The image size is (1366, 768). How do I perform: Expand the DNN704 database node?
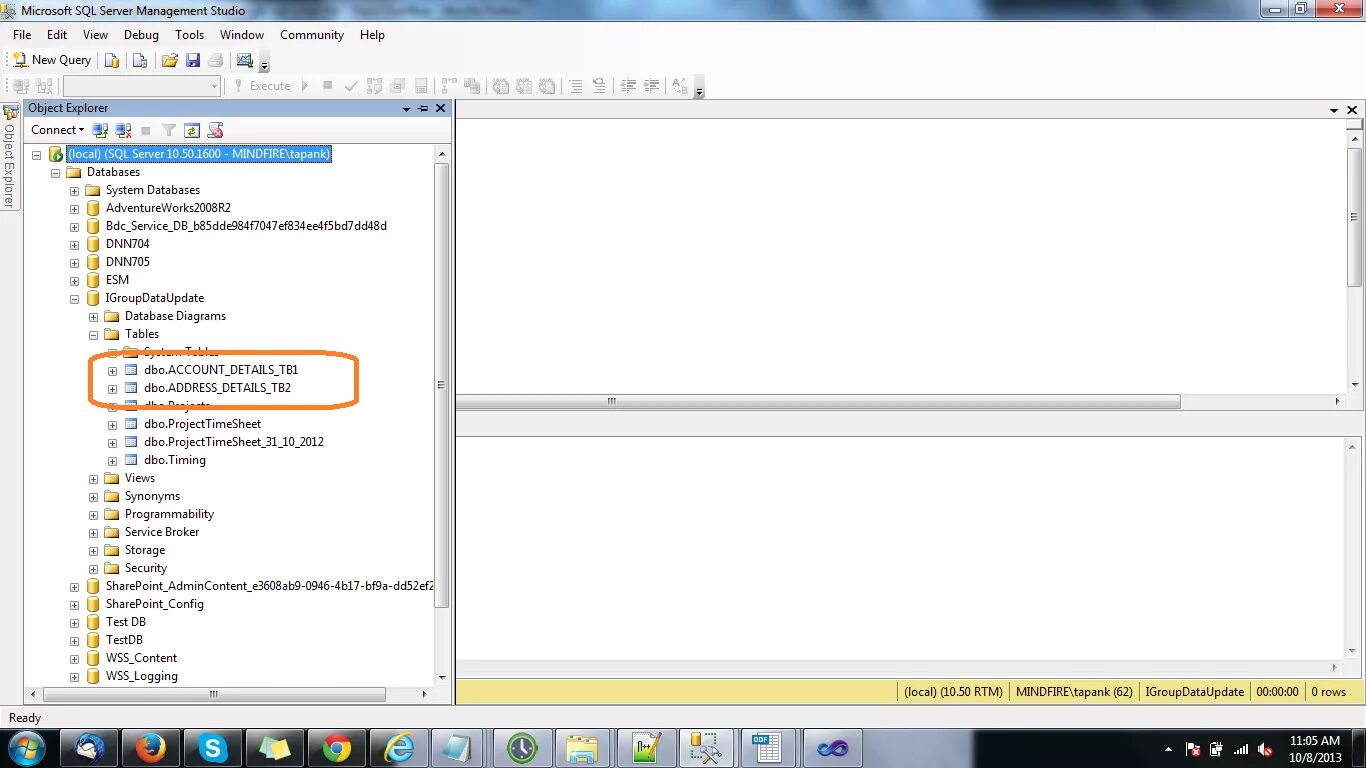coord(74,245)
